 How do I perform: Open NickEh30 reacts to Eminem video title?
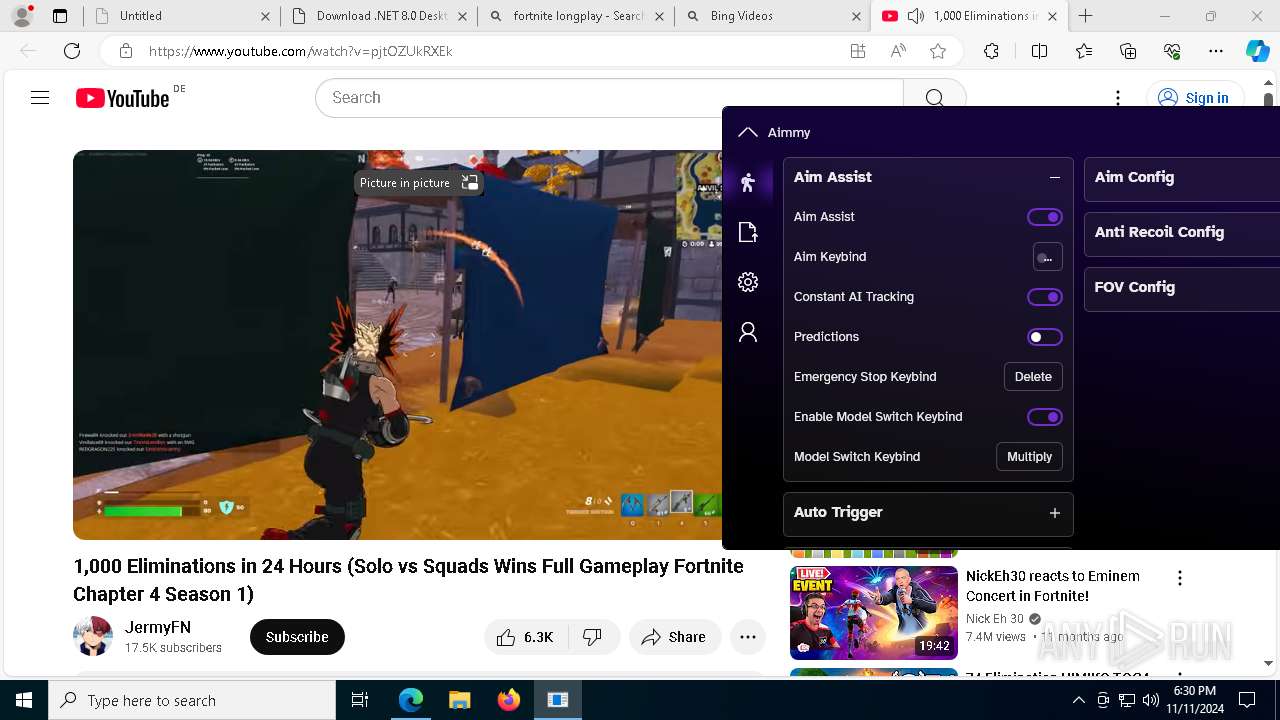[x=1053, y=586]
